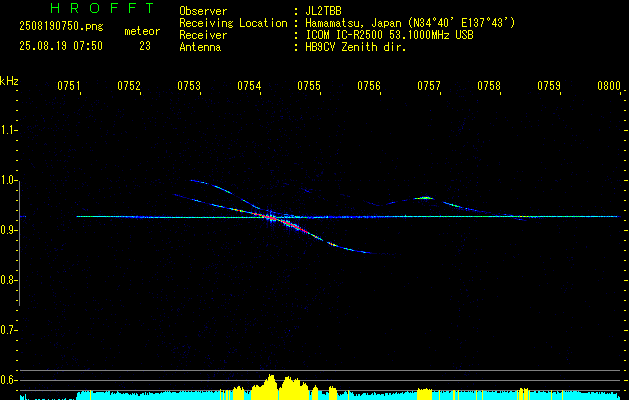The image size is (629, 400).
Task: Click the 0751 time marker
Action: click(69, 86)
